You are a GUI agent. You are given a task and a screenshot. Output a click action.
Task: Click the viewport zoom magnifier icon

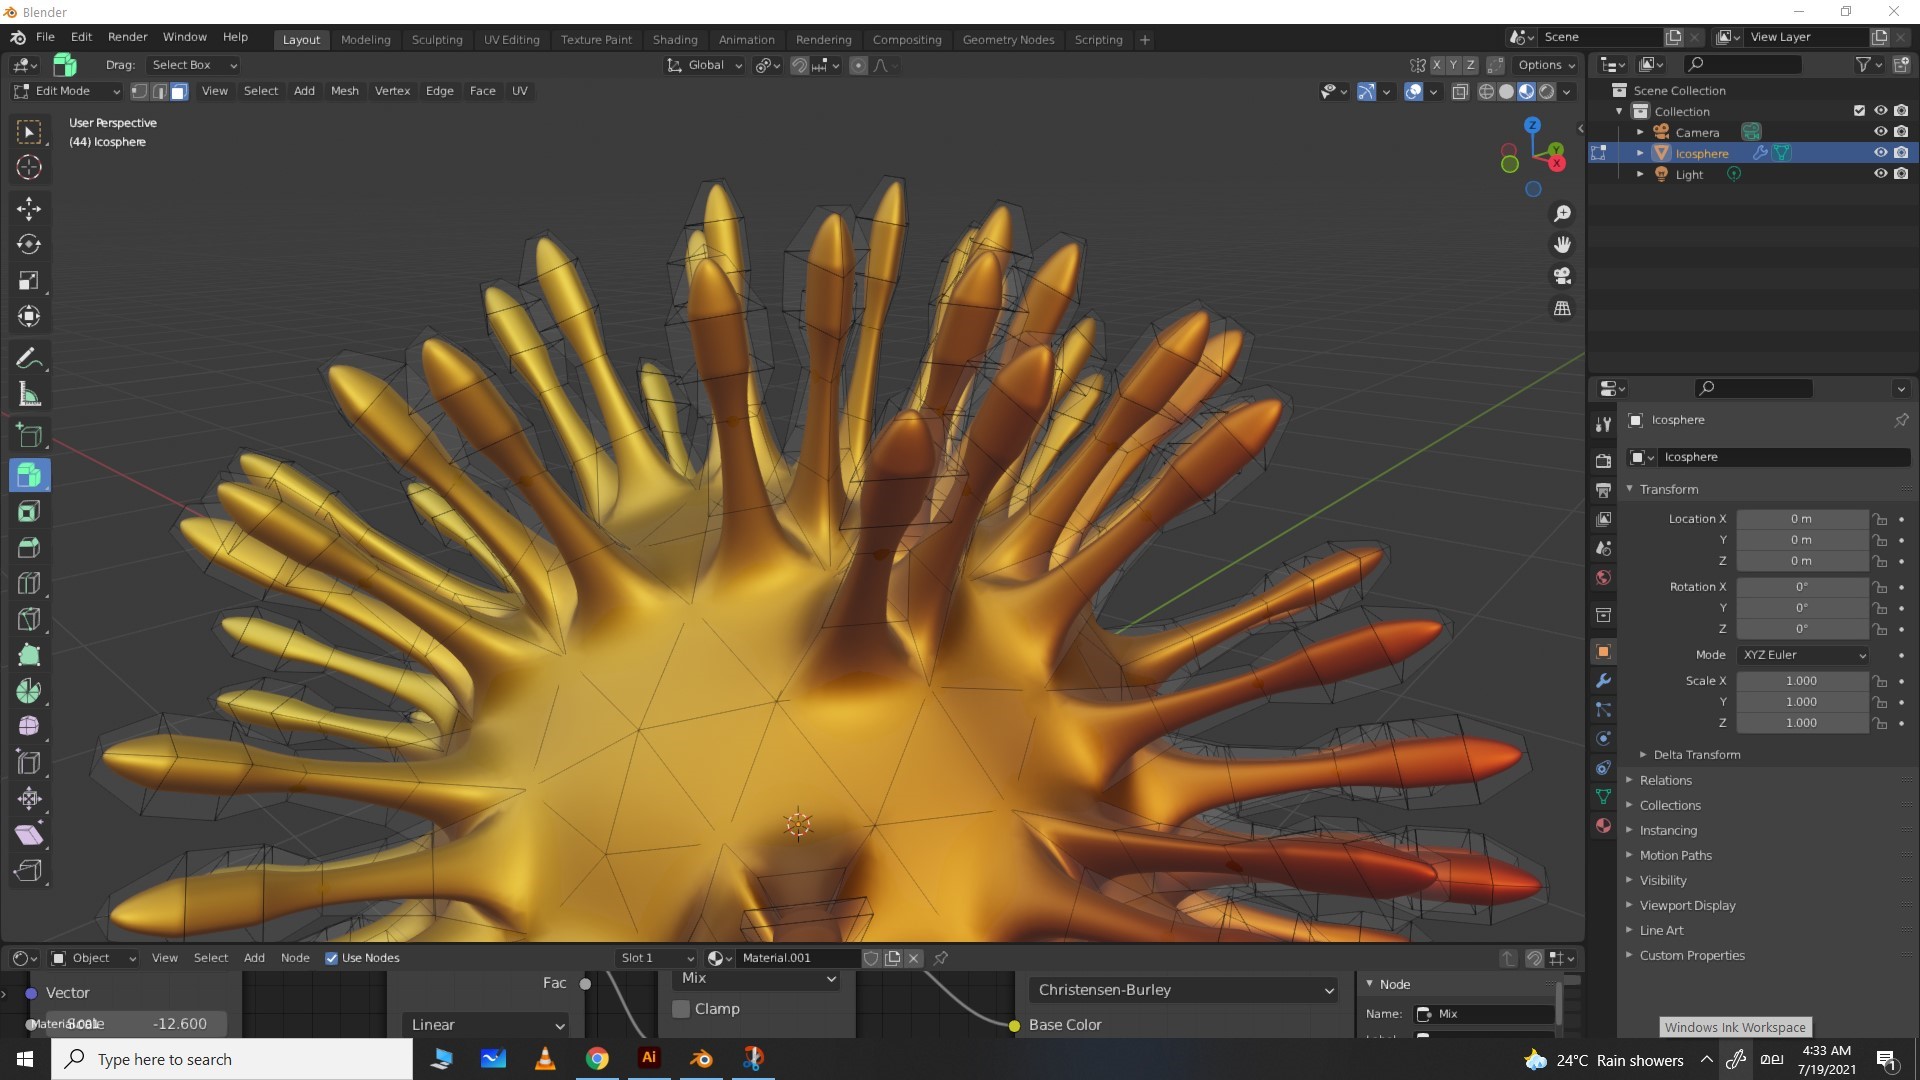tap(1562, 213)
